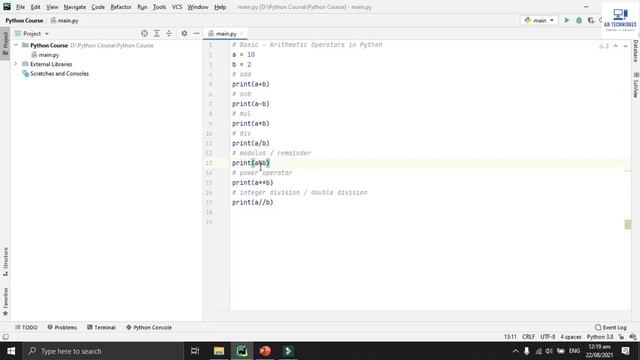Click cursor position 13:11 in status bar
Image resolution: width=640 pixels, height=360 pixels.
coord(510,337)
